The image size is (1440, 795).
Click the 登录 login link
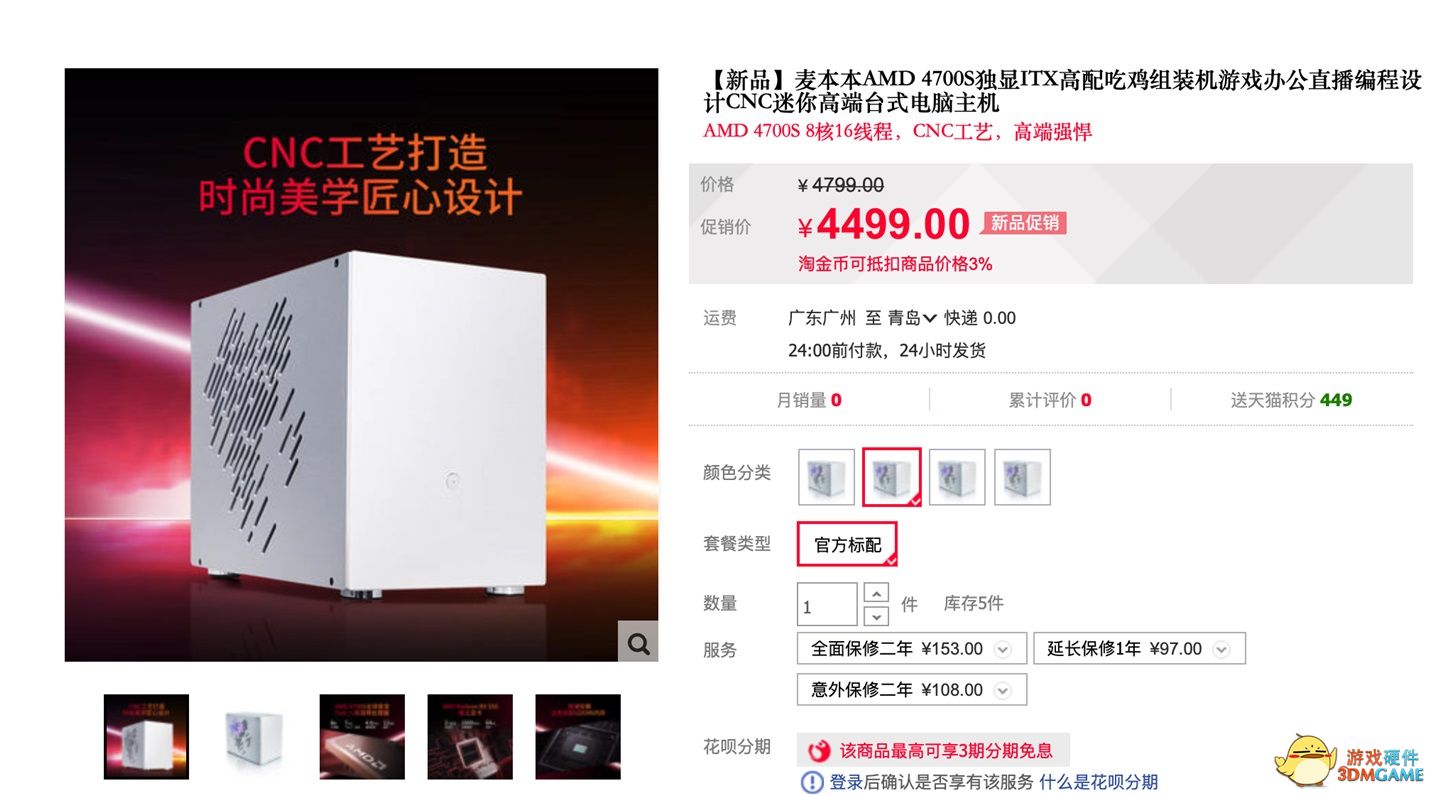tap(846, 782)
